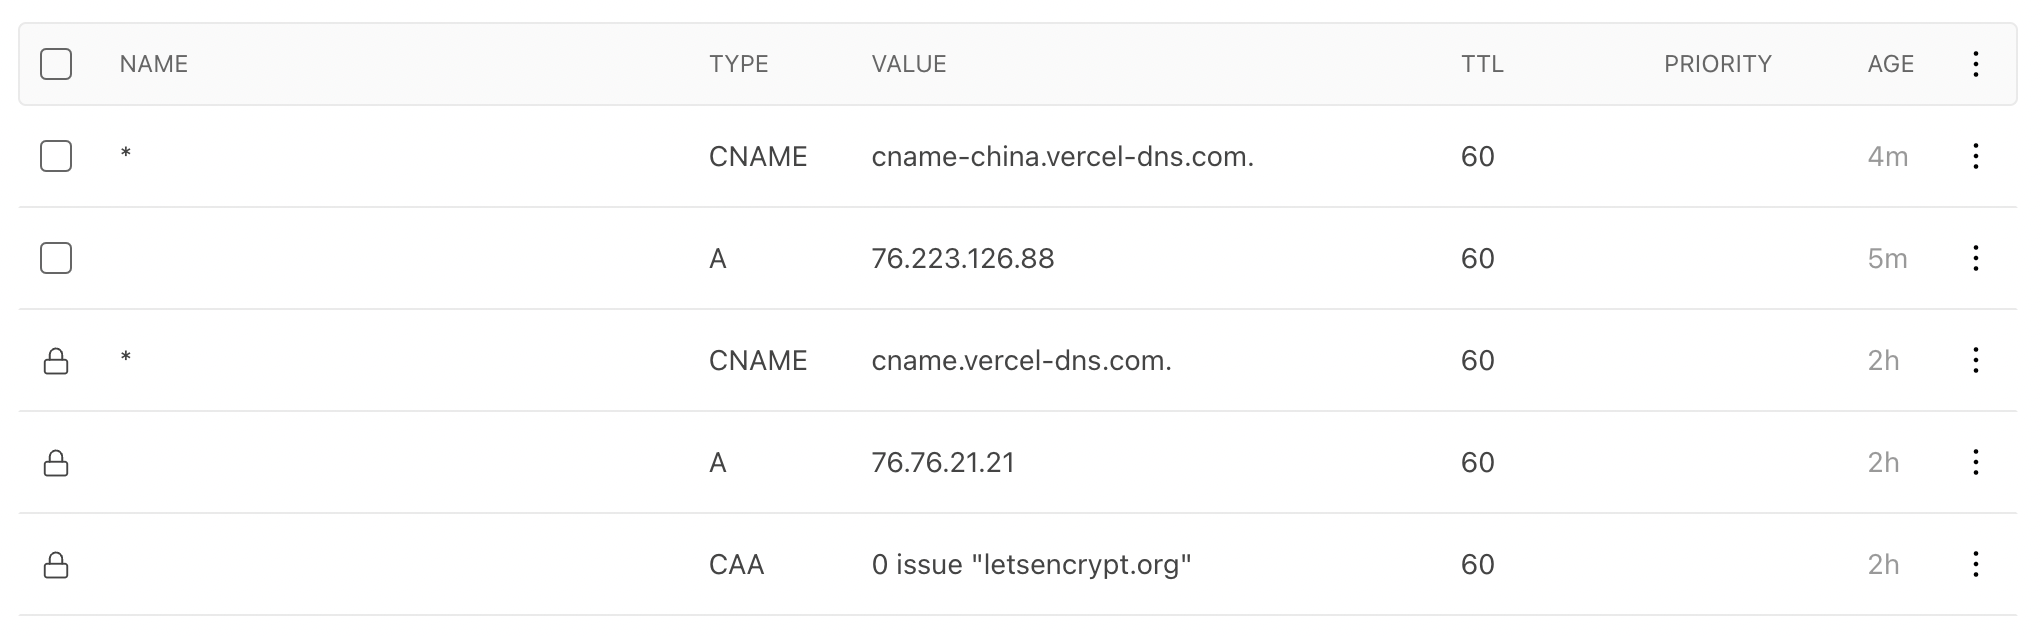This screenshot has width=2042, height=636.
Task: Toggle the select-all checkbox in the header
Action: [x=57, y=64]
